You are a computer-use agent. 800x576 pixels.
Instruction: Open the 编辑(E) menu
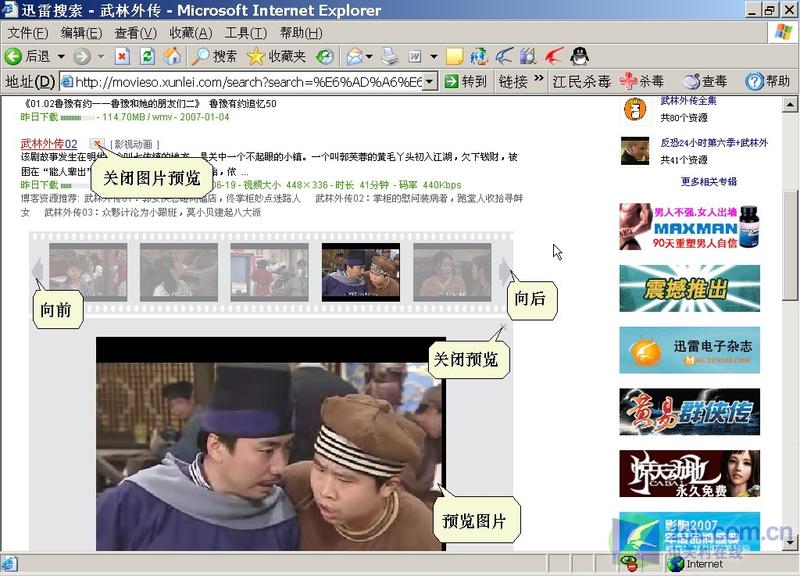point(81,33)
